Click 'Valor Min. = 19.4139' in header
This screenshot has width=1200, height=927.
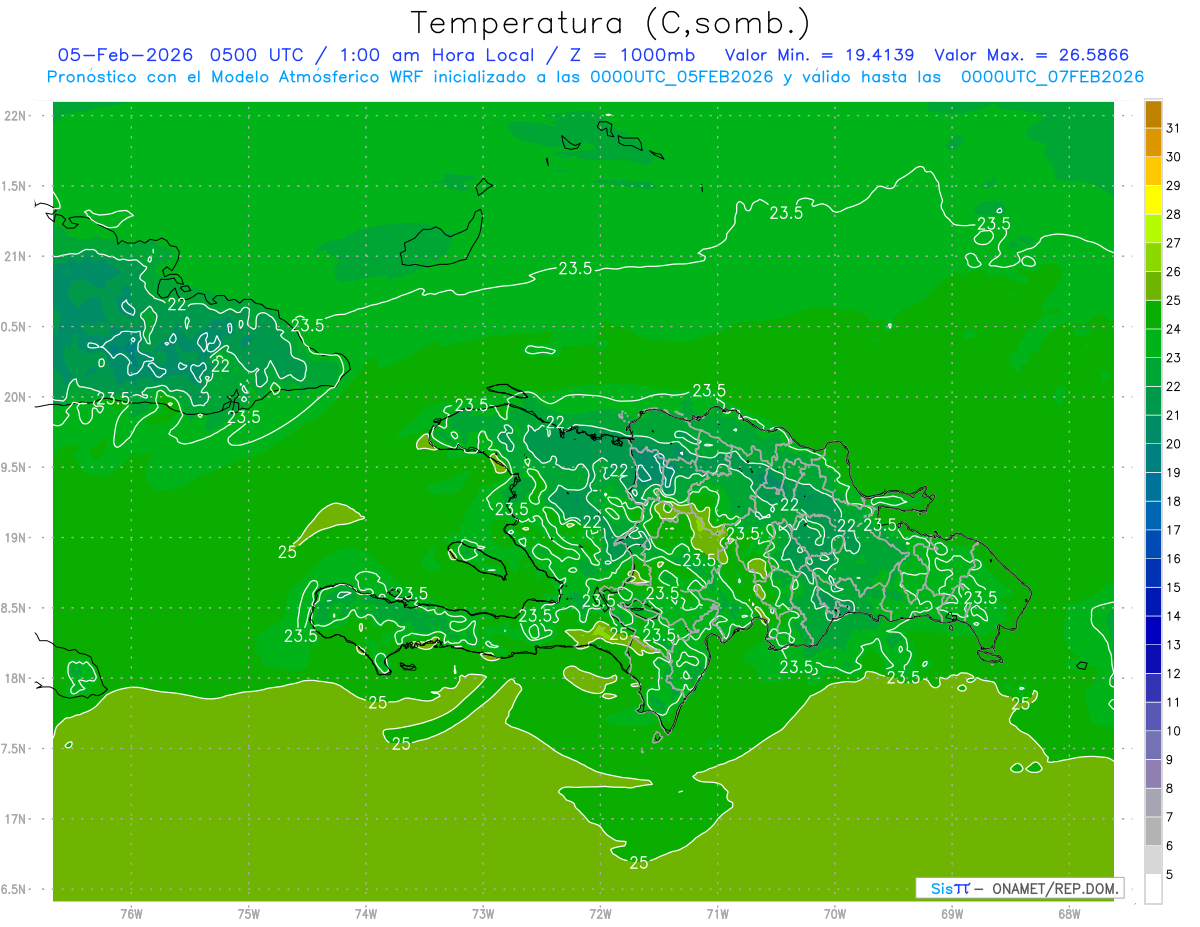(x=820, y=55)
